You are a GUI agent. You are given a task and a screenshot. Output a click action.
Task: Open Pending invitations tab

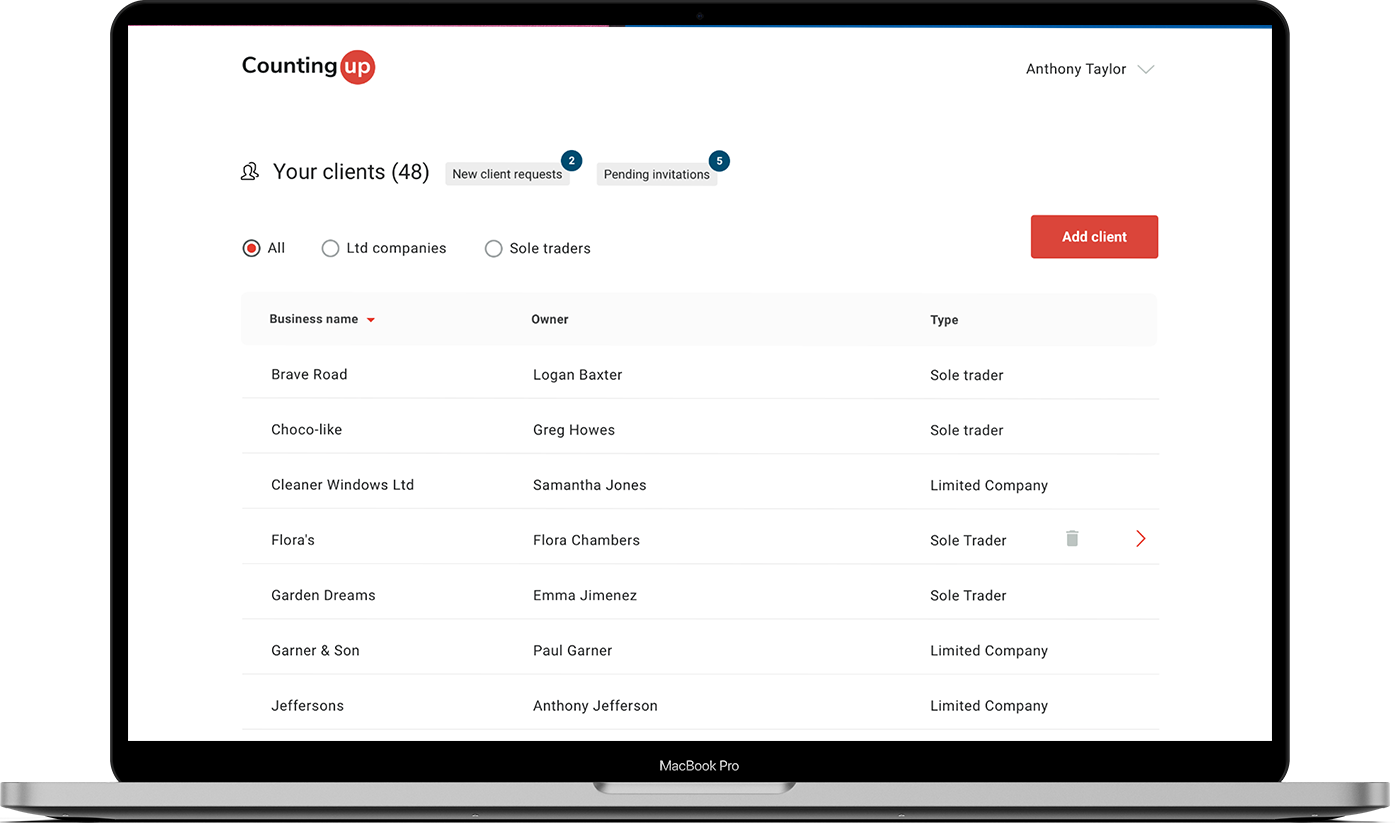(x=656, y=174)
